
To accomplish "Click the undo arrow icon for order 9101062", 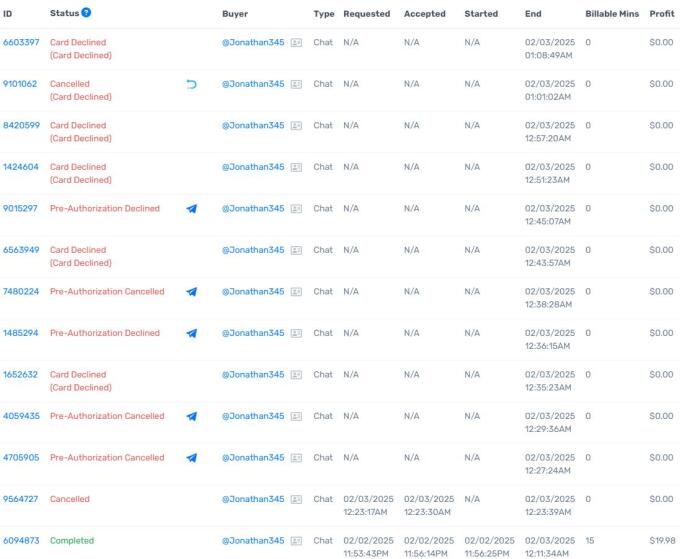I will coord(192,84).
